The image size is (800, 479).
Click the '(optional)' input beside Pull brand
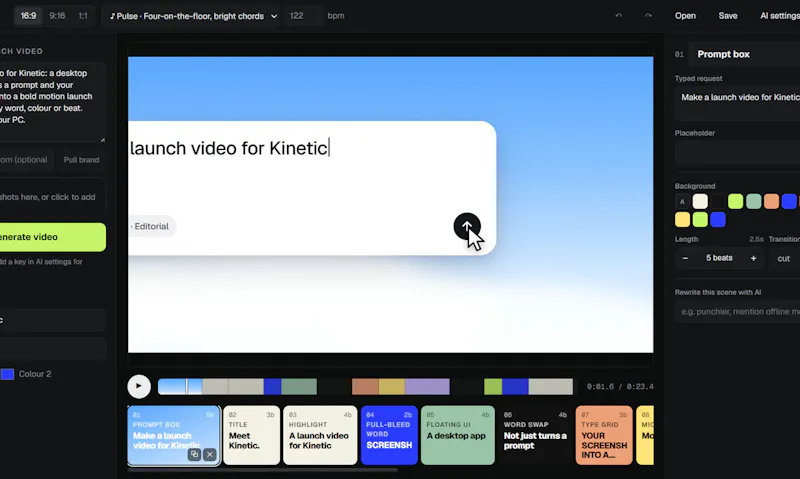tap(27, 160)
